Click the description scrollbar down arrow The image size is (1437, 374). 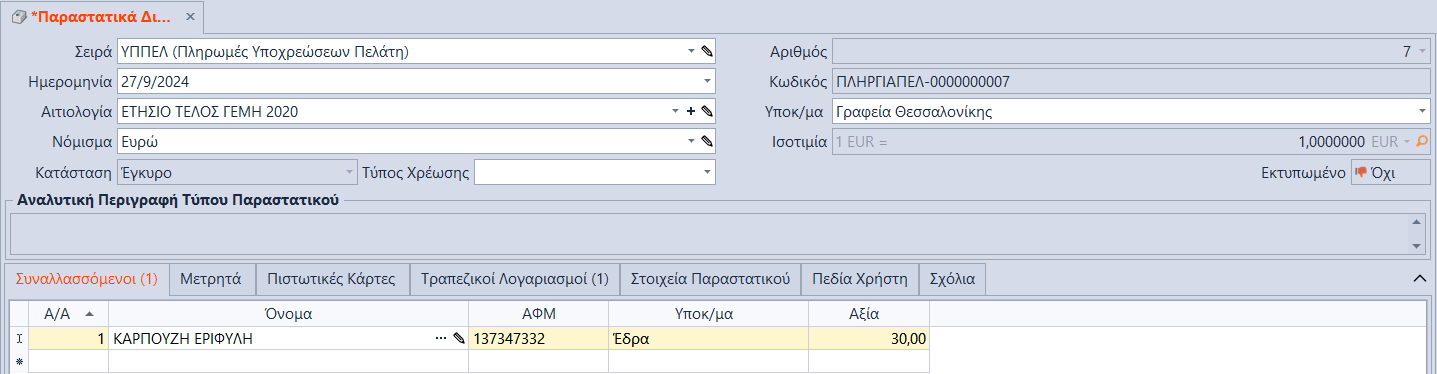(x=1416, y=245)
